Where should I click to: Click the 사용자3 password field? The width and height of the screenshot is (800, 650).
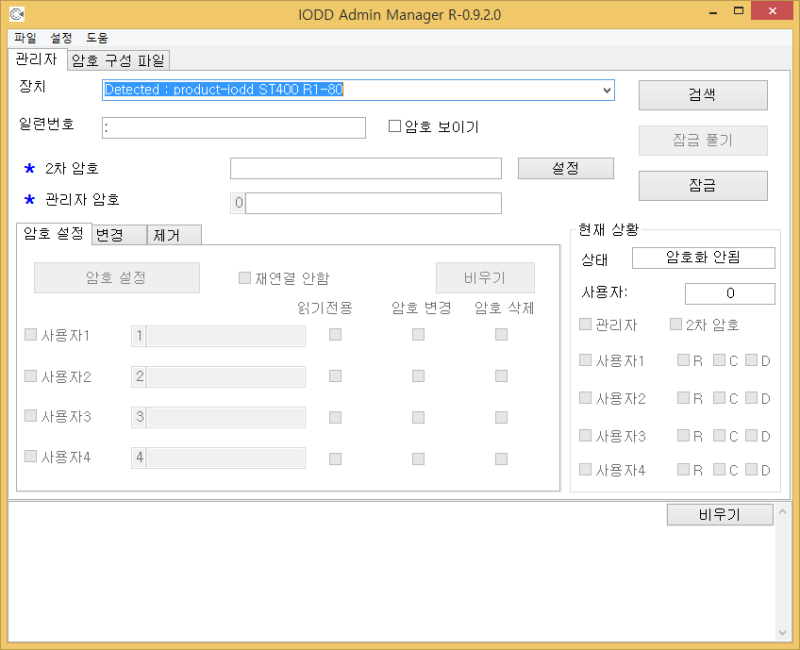[226, 417]
